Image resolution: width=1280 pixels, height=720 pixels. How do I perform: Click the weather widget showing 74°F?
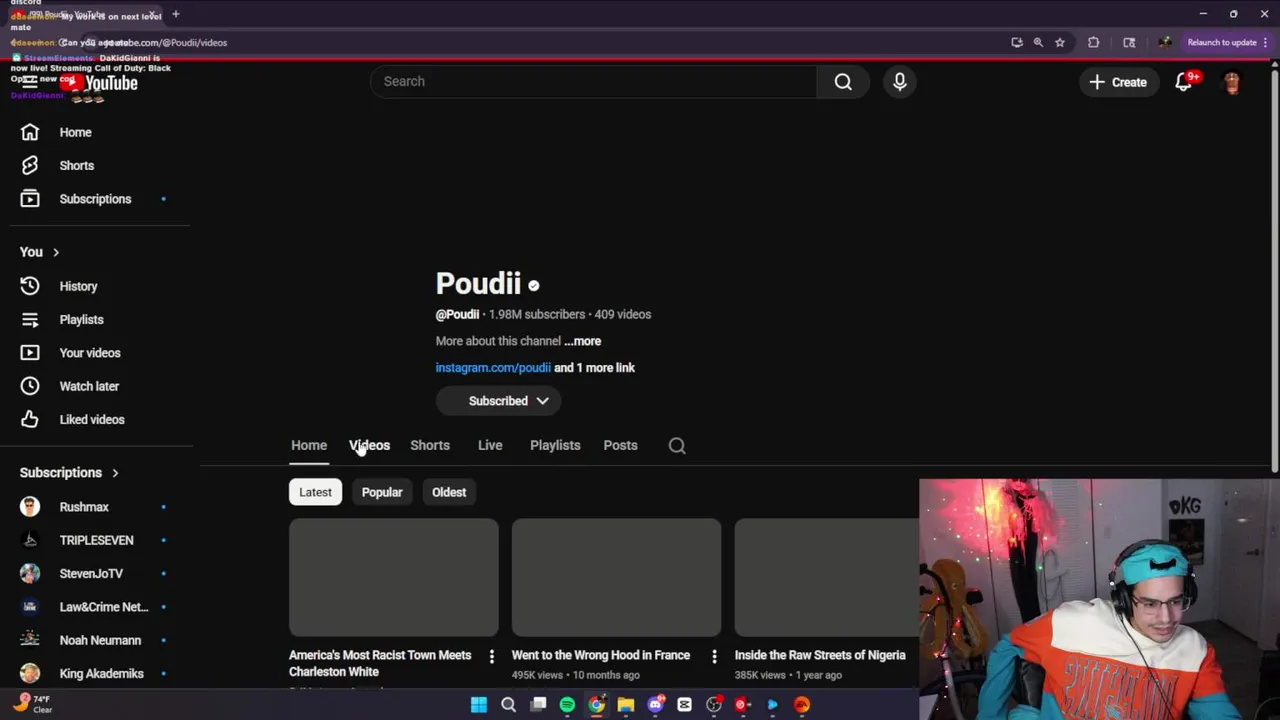tap(32, 704)
